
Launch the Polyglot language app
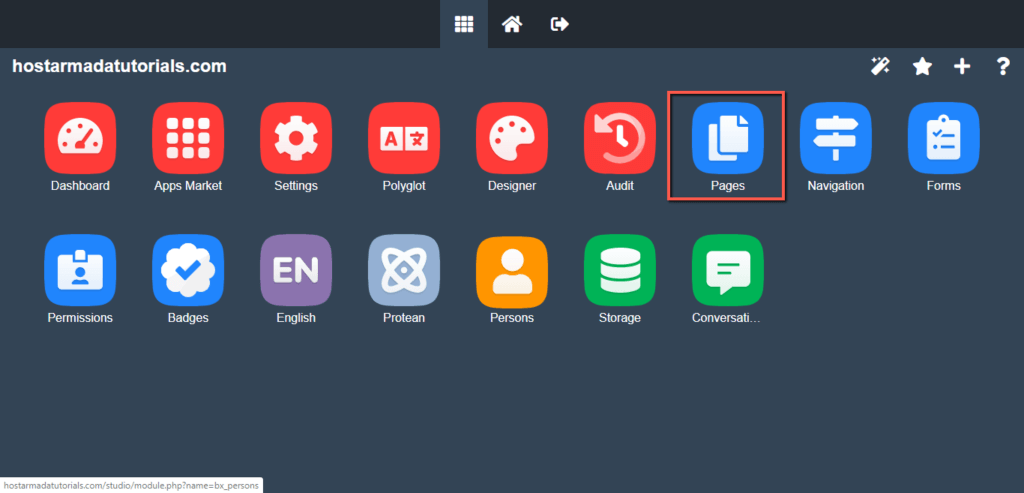click(x=404, y=138)
